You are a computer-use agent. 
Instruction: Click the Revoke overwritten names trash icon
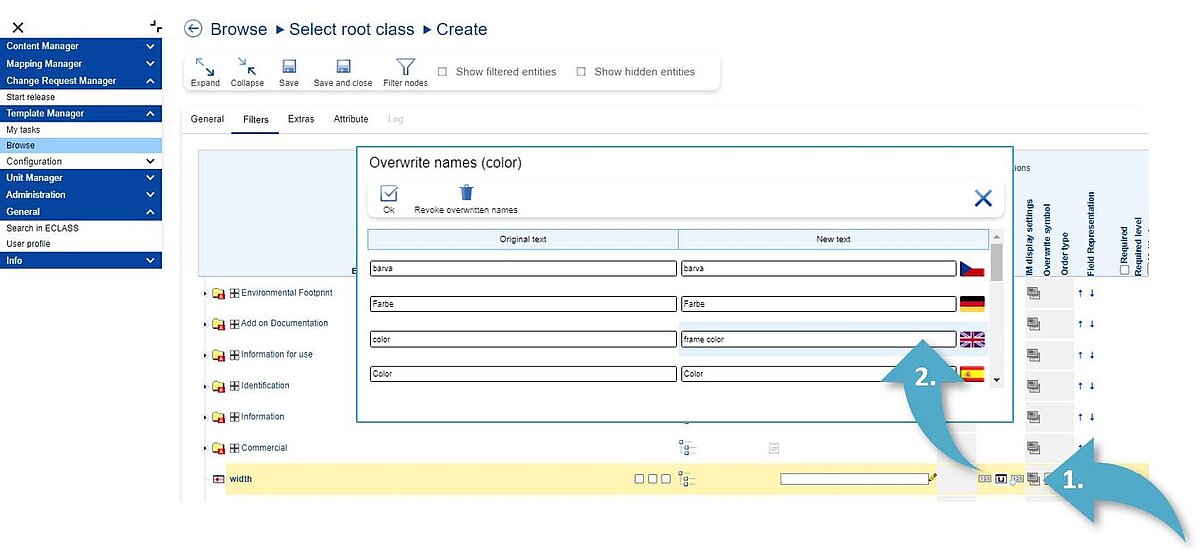[x=466, y=194]
